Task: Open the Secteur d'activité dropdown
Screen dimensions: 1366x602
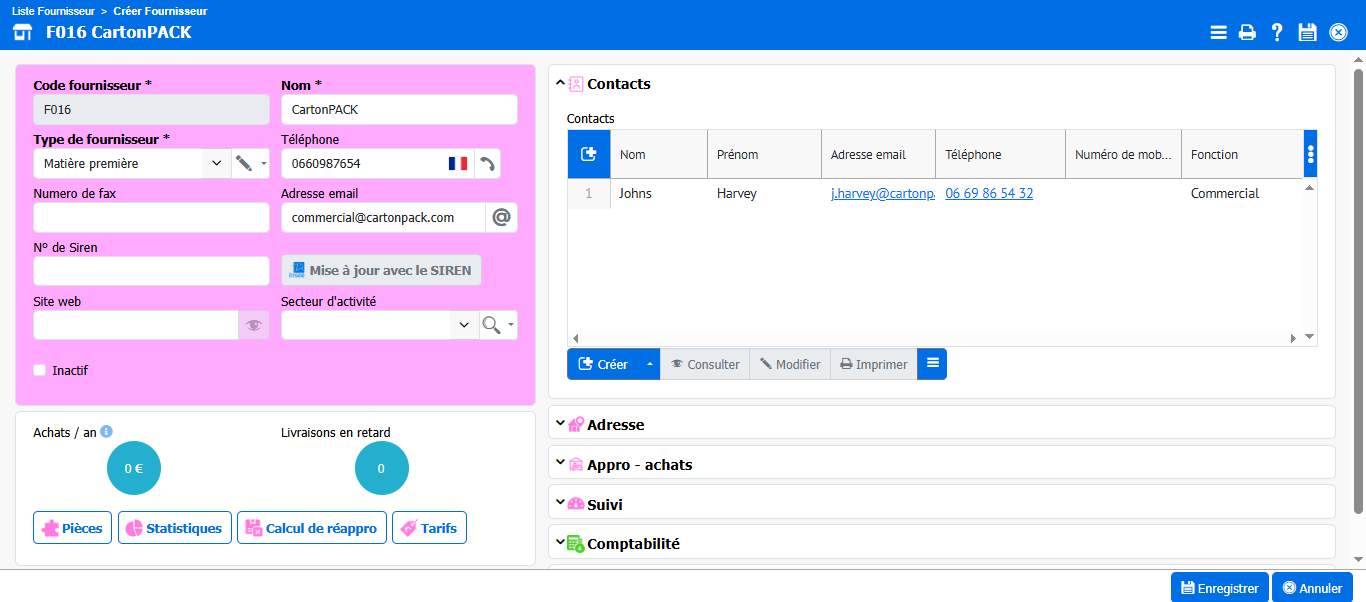Action: tap(464, 325)
